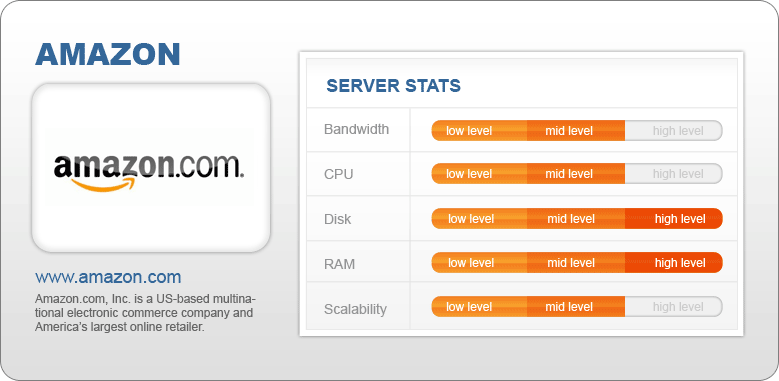Select Bandwidth low level segment
The height and width of the screenshot is (381, 779).
[479, 131]
